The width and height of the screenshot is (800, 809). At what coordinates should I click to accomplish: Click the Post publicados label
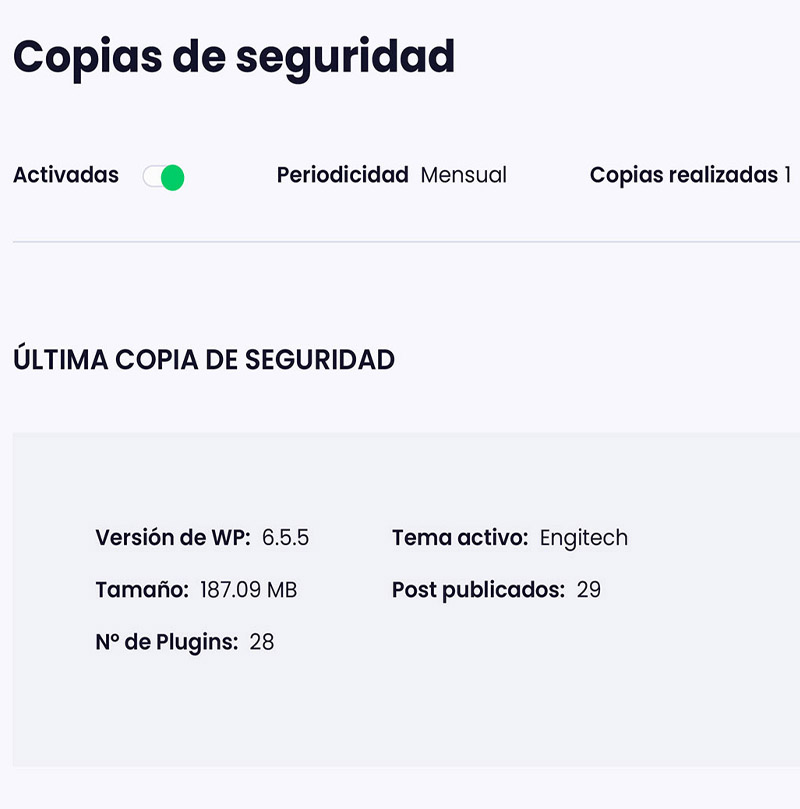[478, 590]
